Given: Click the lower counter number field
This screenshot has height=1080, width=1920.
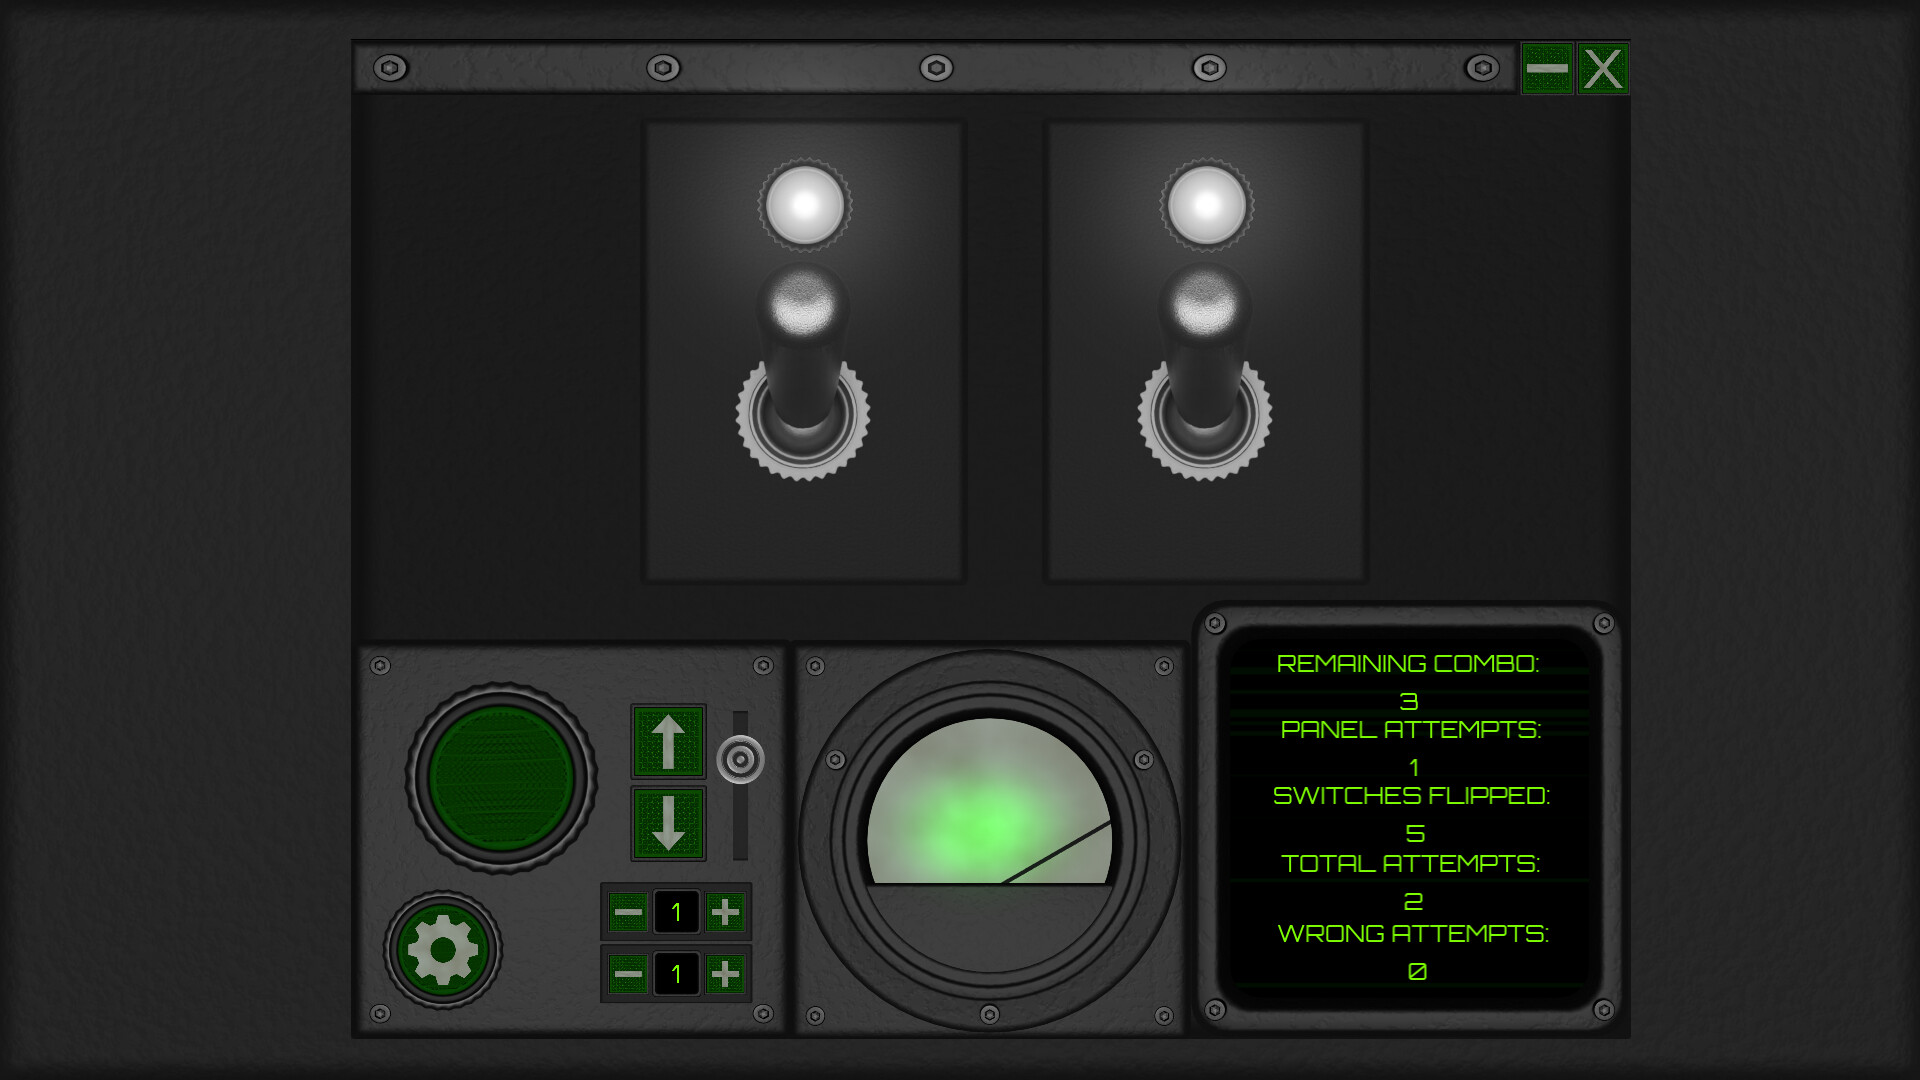Looking at the screenshot, I should pyautogui.click(x=676, y=973).
